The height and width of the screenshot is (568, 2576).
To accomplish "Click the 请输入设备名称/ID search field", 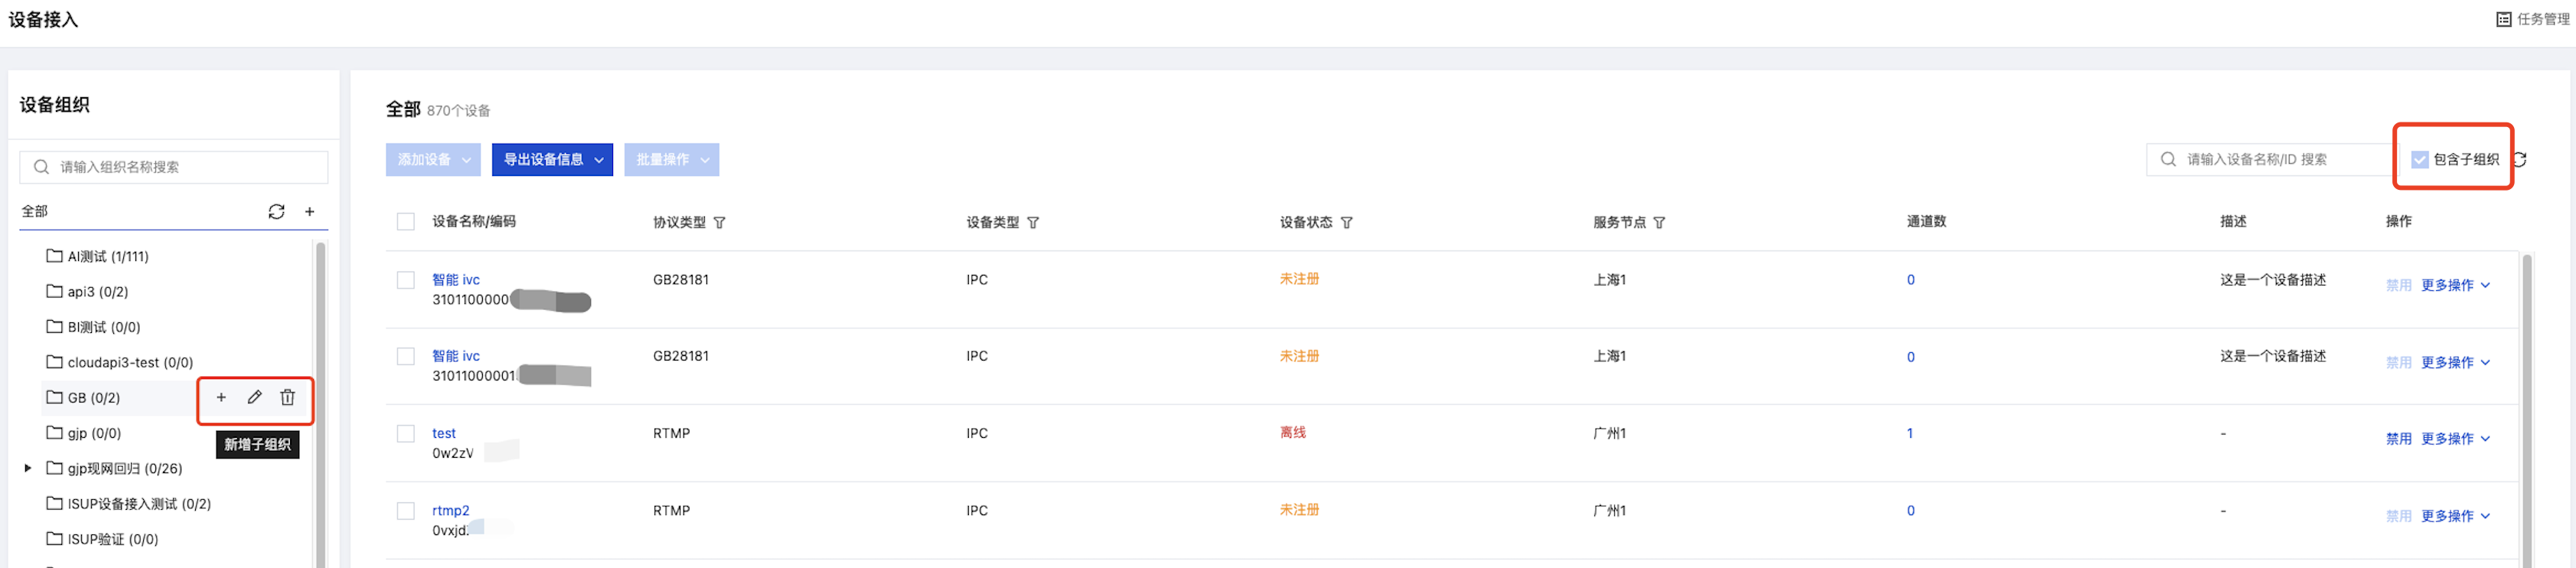I will (x=2270, y=160).
